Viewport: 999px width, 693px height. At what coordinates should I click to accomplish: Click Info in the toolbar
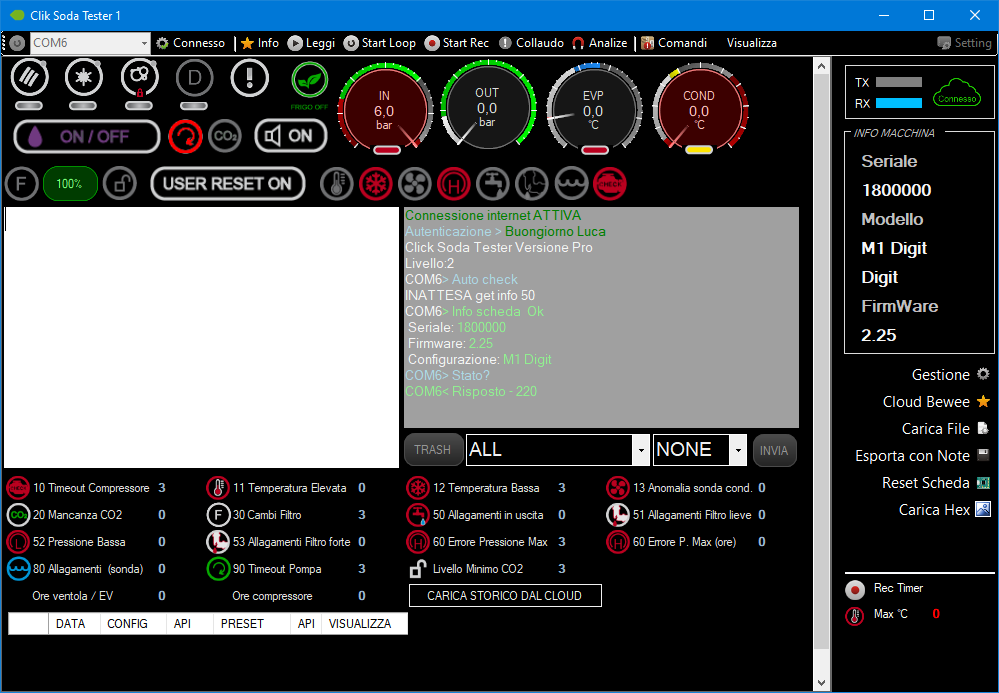(x=260, y=43)
